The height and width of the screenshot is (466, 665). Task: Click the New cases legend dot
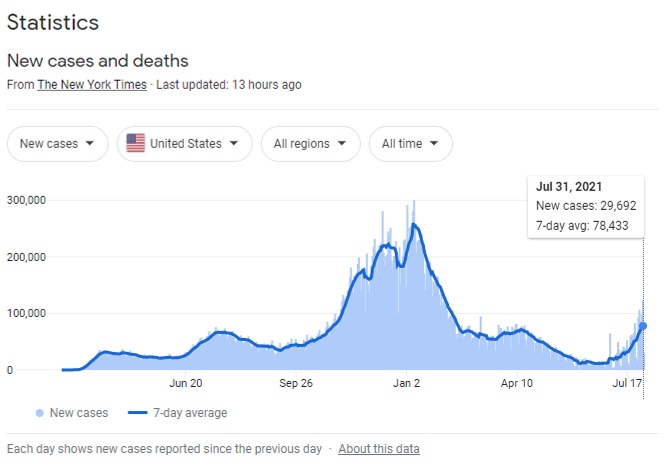[x=39, y=413]
